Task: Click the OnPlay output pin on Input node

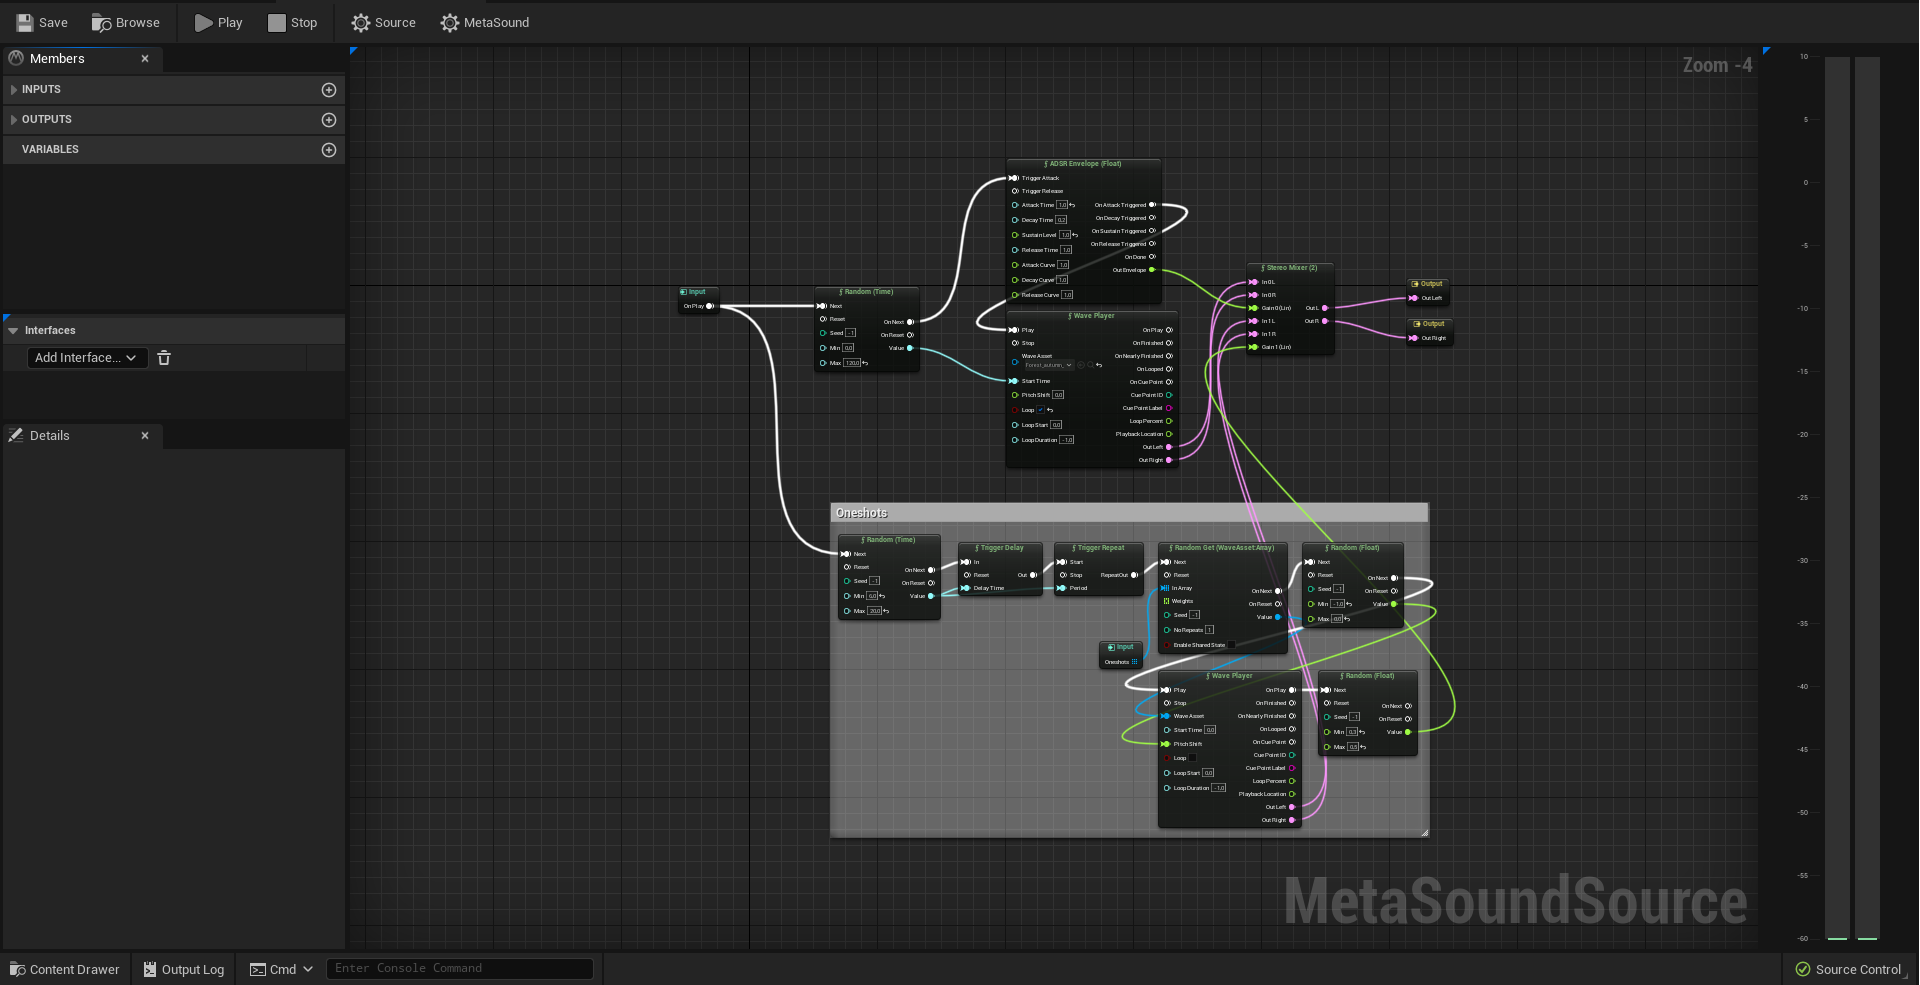Action: click(709, 306)
